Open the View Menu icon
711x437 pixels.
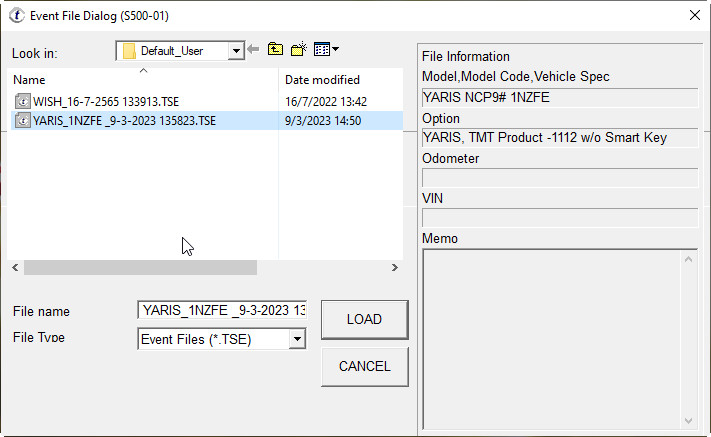pyautogui.click(x=326, y=49)
